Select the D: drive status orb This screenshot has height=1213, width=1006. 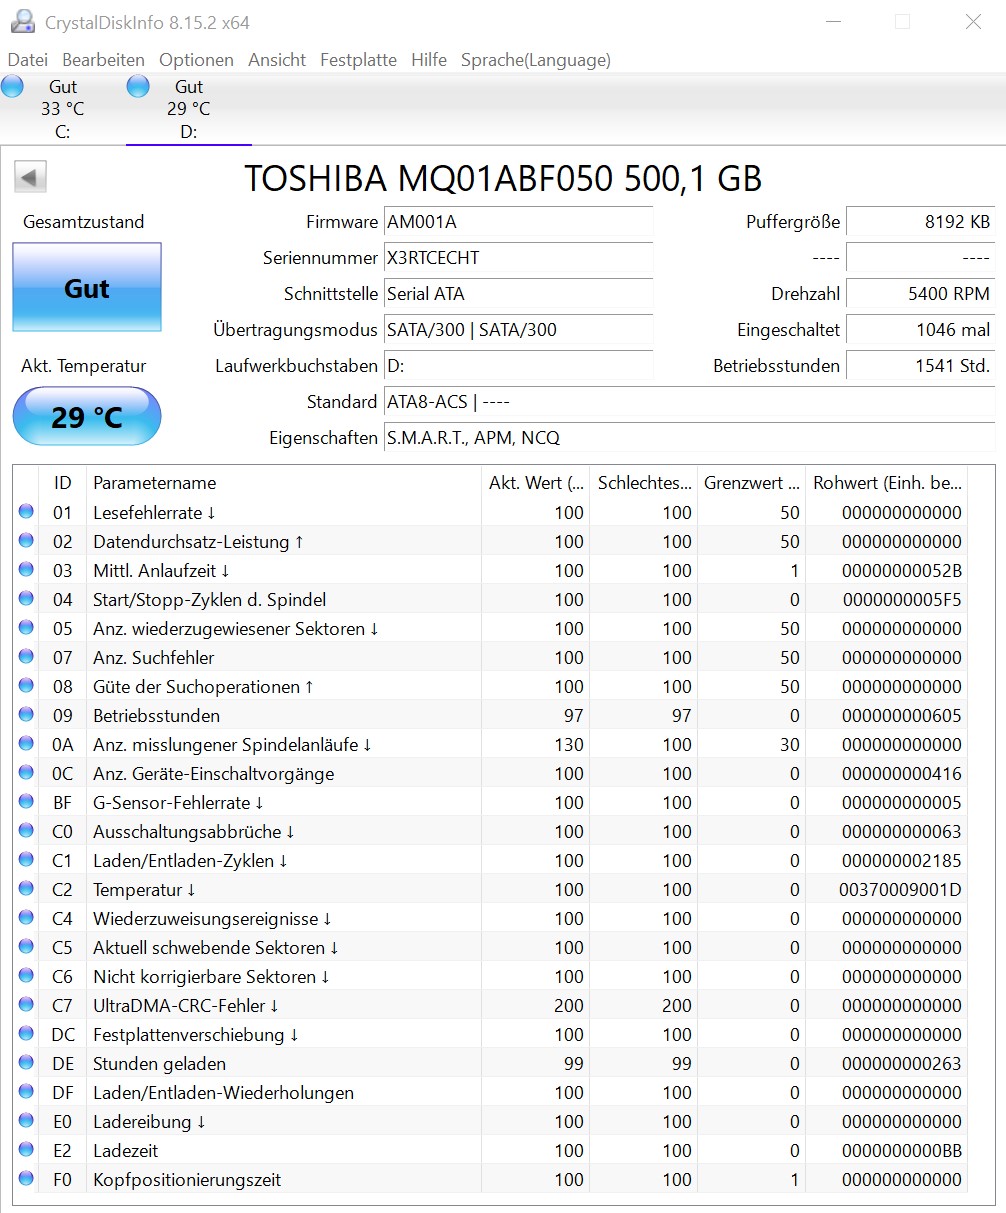138,87
